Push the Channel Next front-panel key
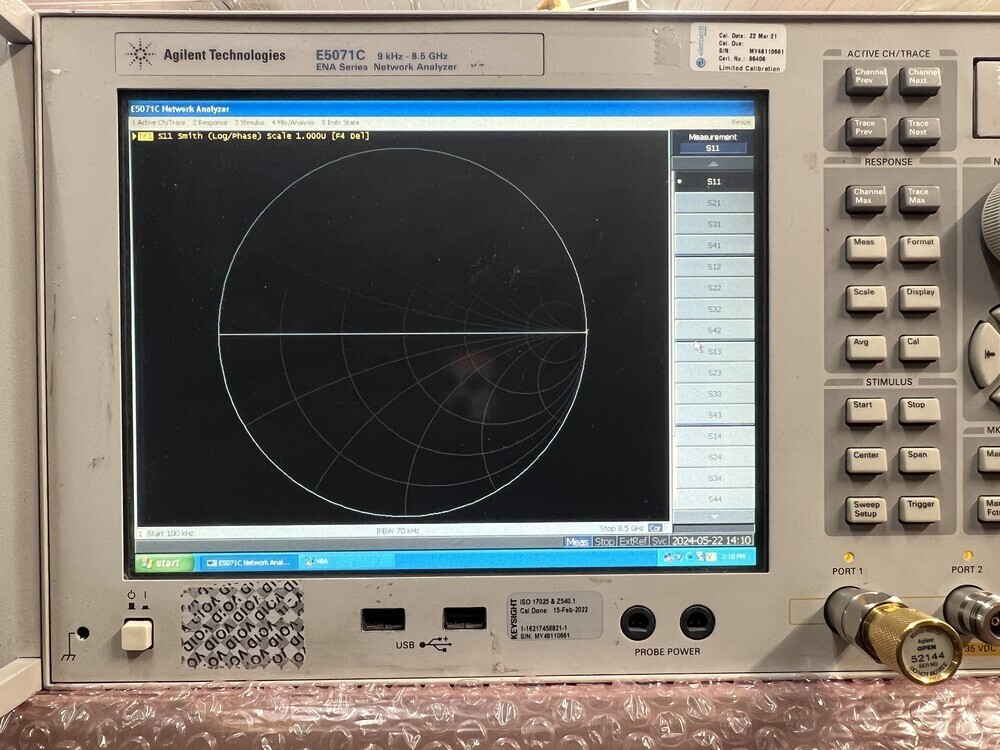The image size is (1000, 750). [x=919, y=81]
